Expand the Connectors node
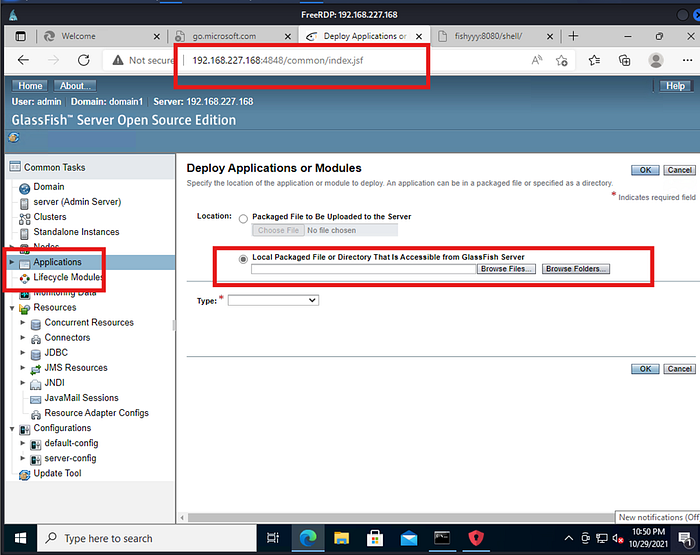Screen dimensions: 700x555 click(x=22, y=338)
